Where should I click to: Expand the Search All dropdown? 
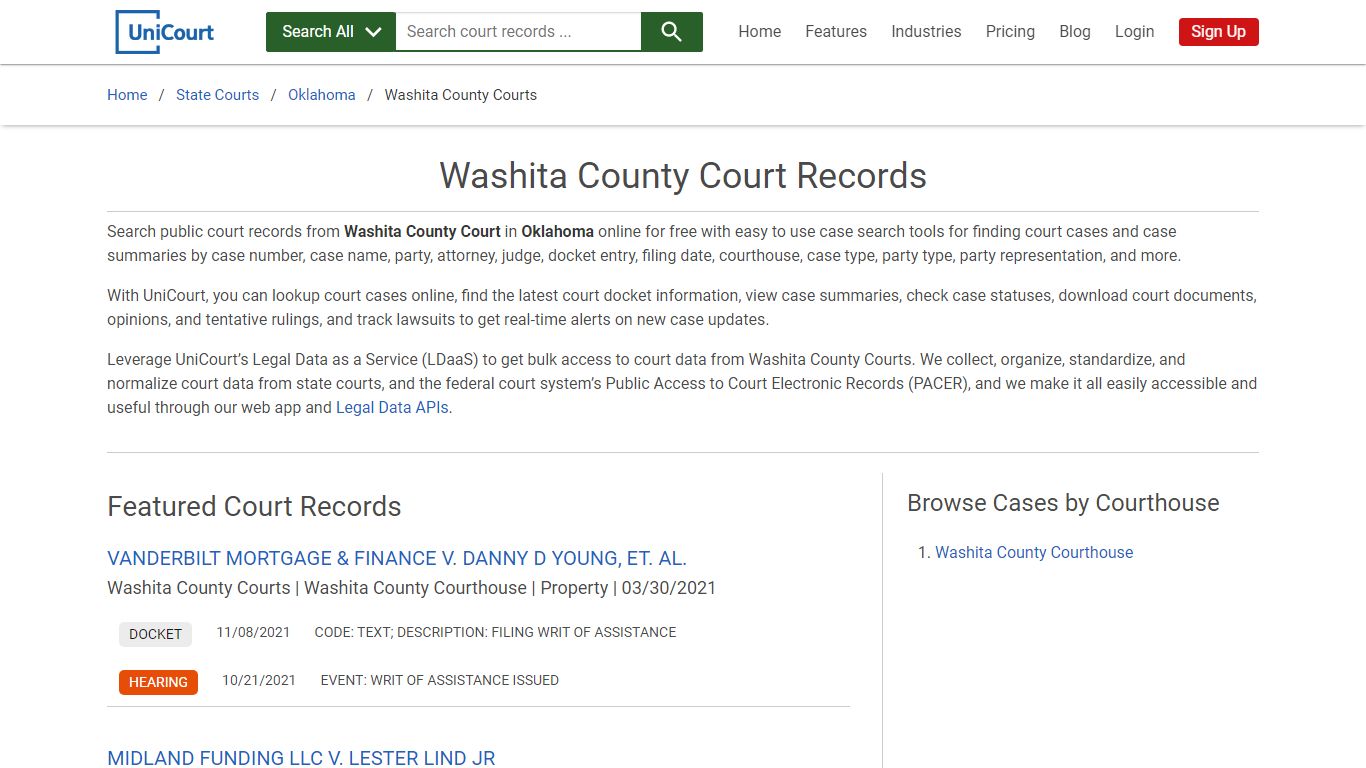click(x=331, y=32)
